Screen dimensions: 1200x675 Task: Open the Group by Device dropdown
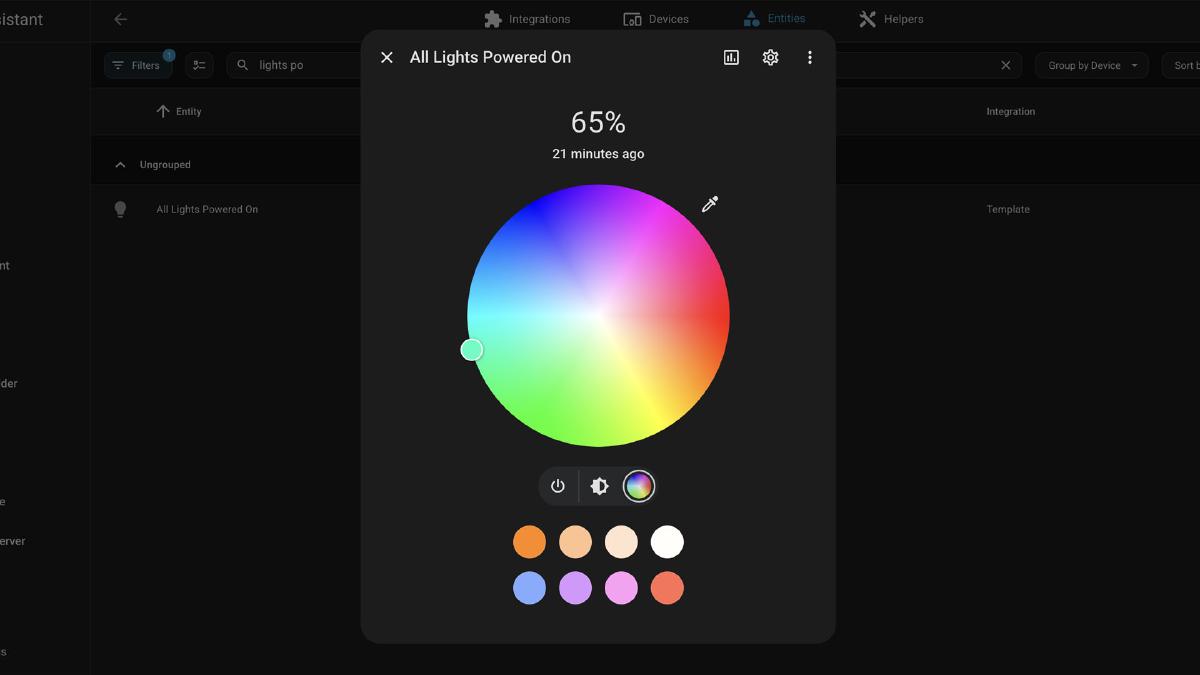(1091, 64)
